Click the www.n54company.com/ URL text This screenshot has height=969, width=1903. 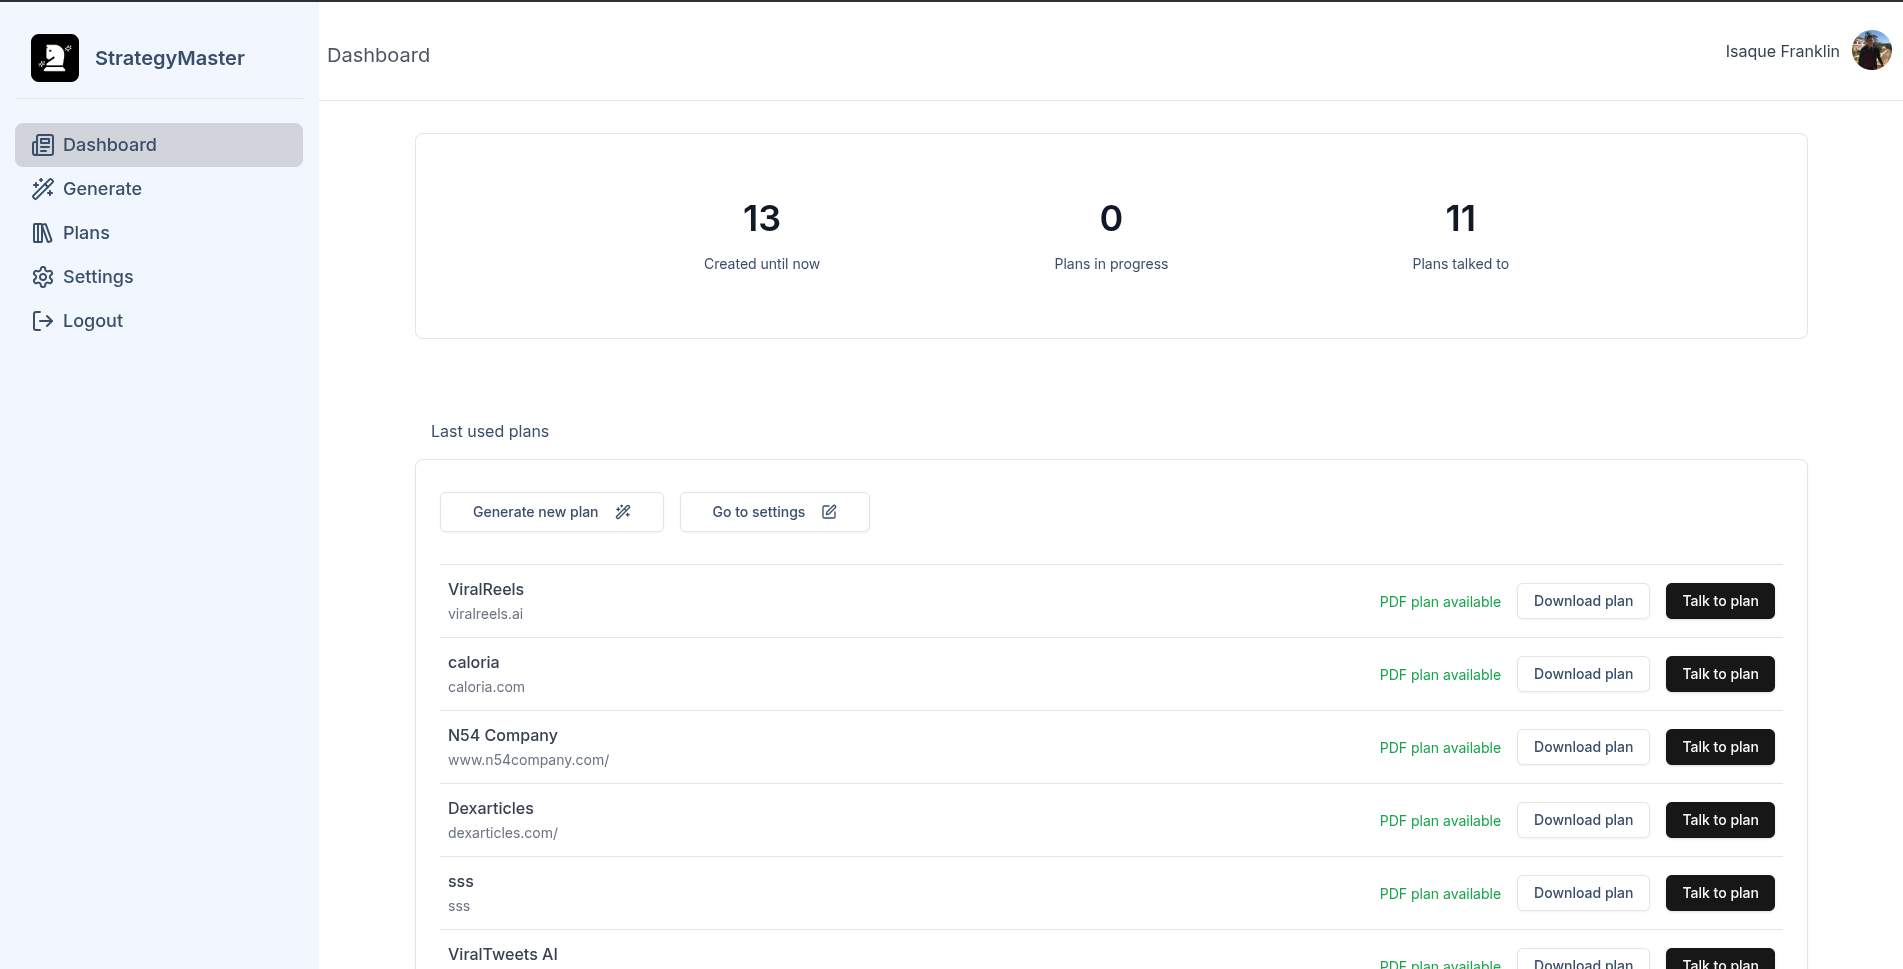pyautogui.click(x=528, y=760)
